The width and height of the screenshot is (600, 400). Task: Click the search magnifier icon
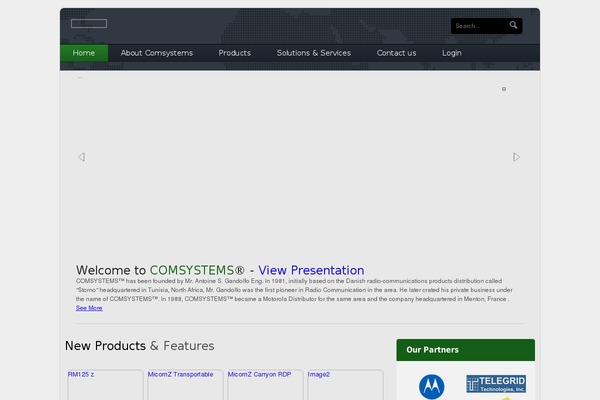coord(513,25)
